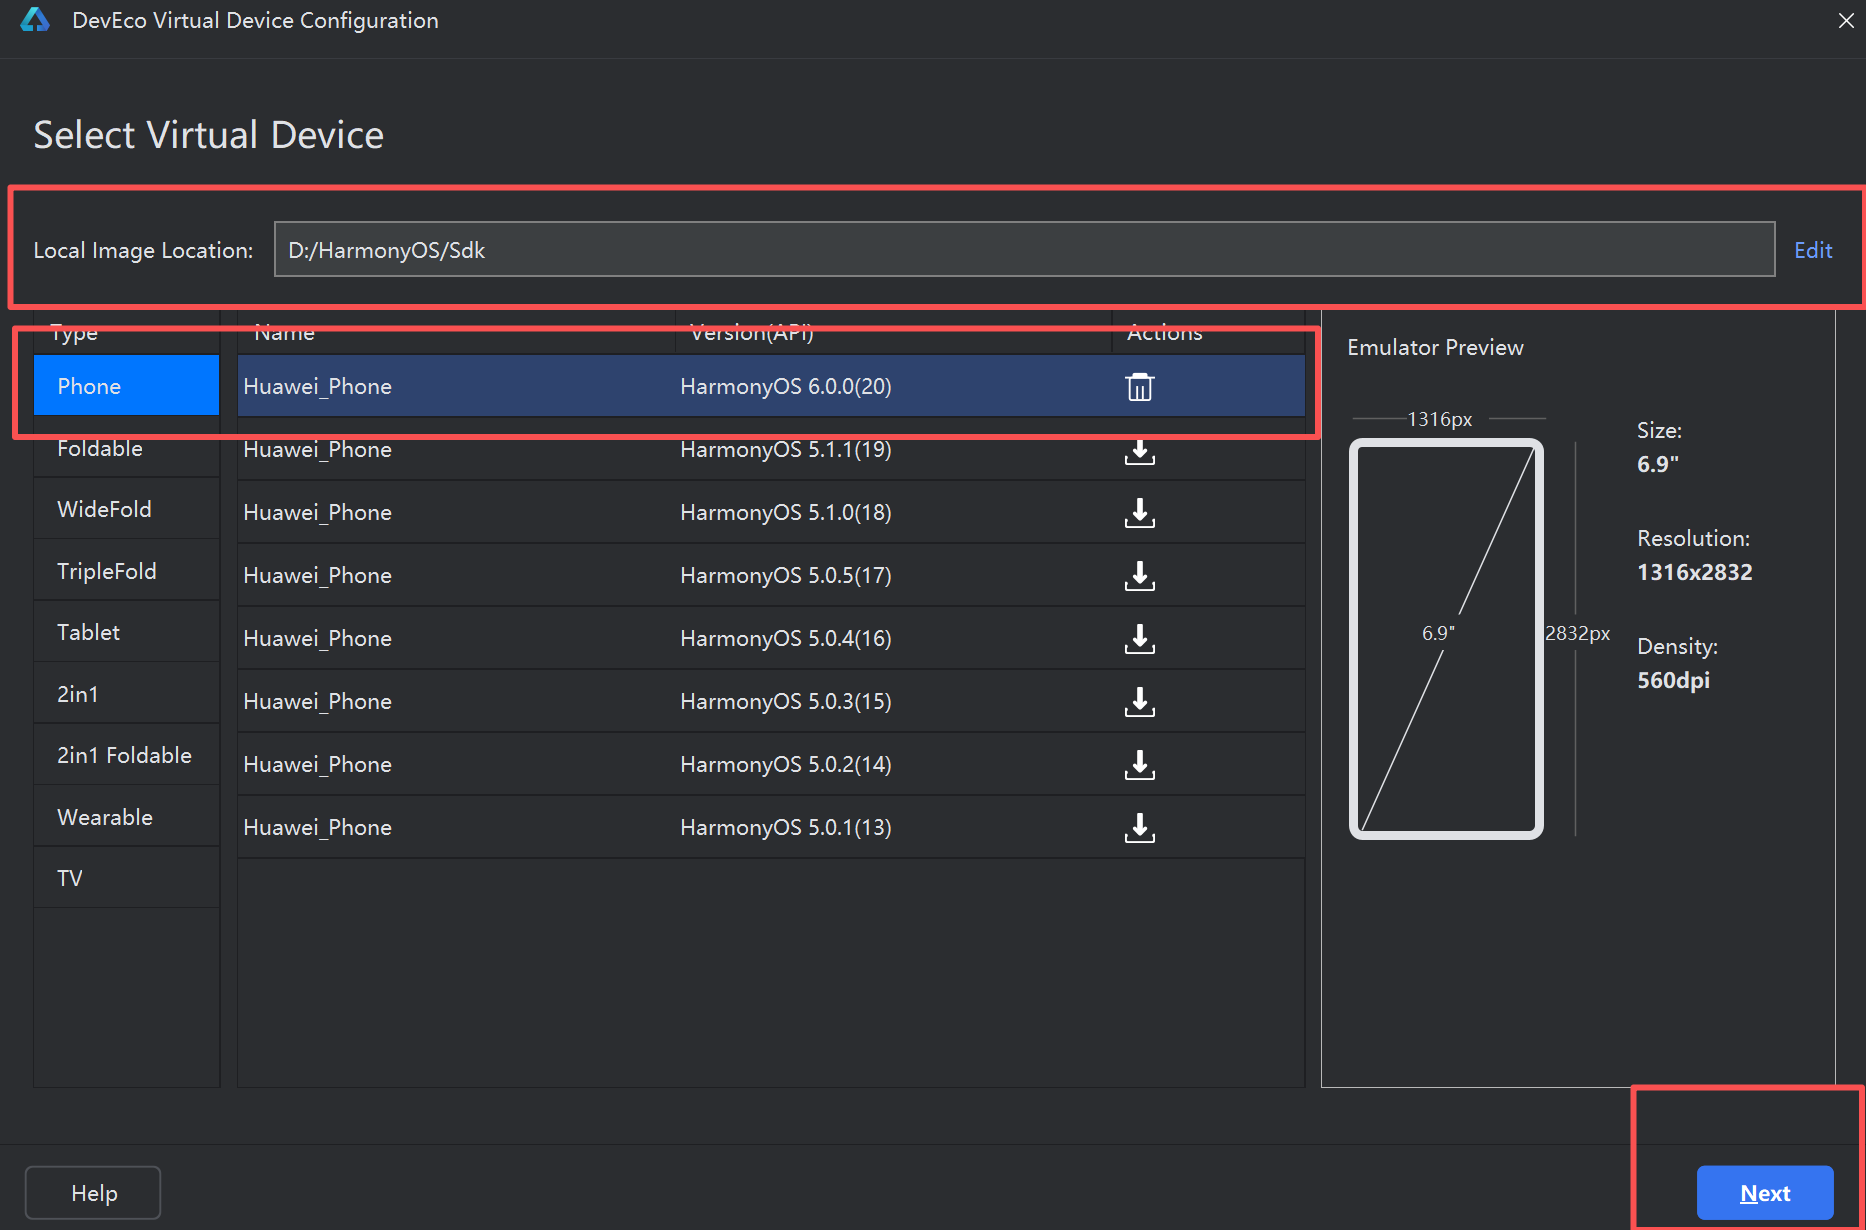Download the HarmonyOS 5.1.0(18) image
Screen dimensions: 1866x1230
(1139, 513)
